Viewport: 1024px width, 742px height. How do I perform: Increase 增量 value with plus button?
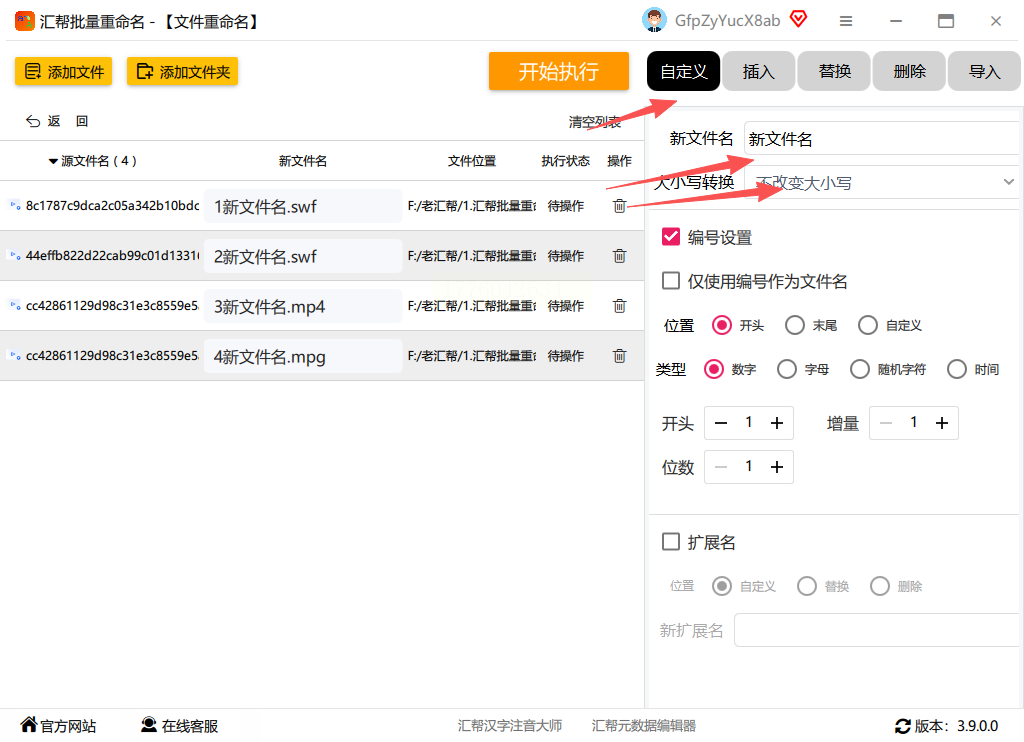tap(942, 423)
